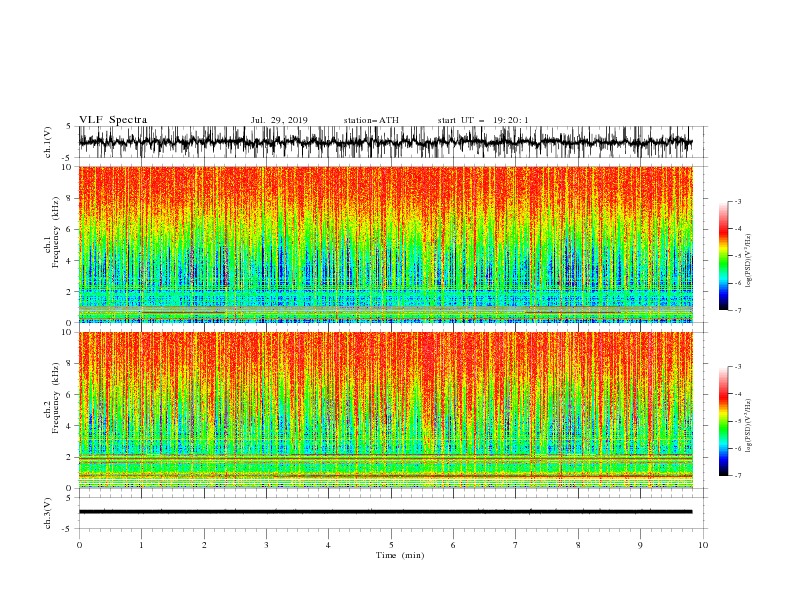Click the "6" kHz tick on ch.2 frequency axis
The width and height of the screenshot is (792, 612).
pos(71,395)
